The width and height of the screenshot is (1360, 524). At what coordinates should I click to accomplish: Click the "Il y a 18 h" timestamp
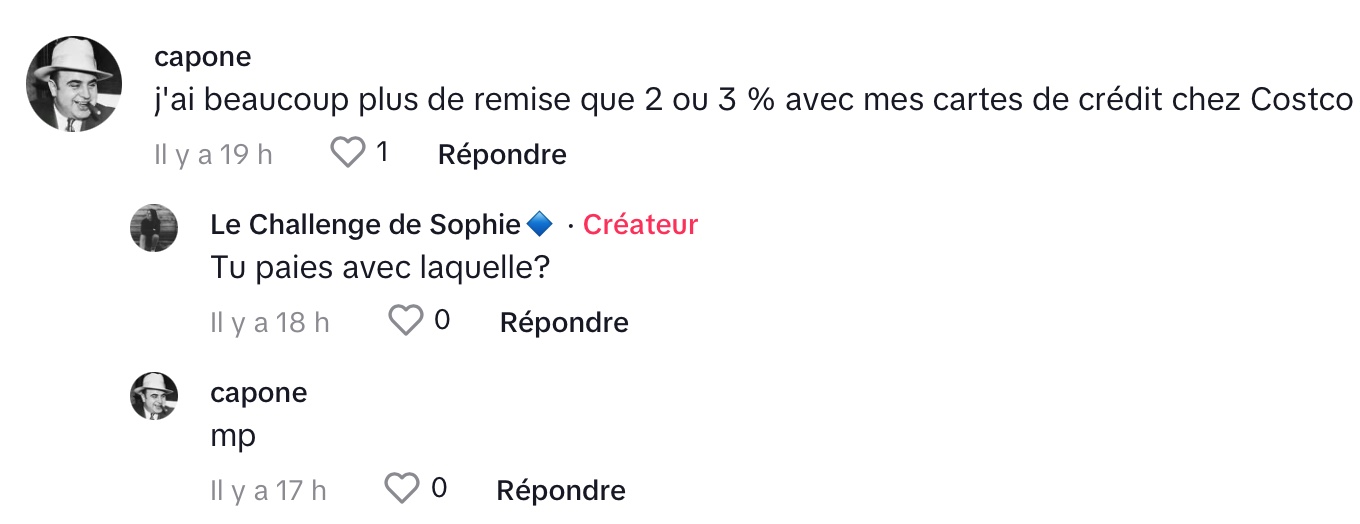pos(270,323)
